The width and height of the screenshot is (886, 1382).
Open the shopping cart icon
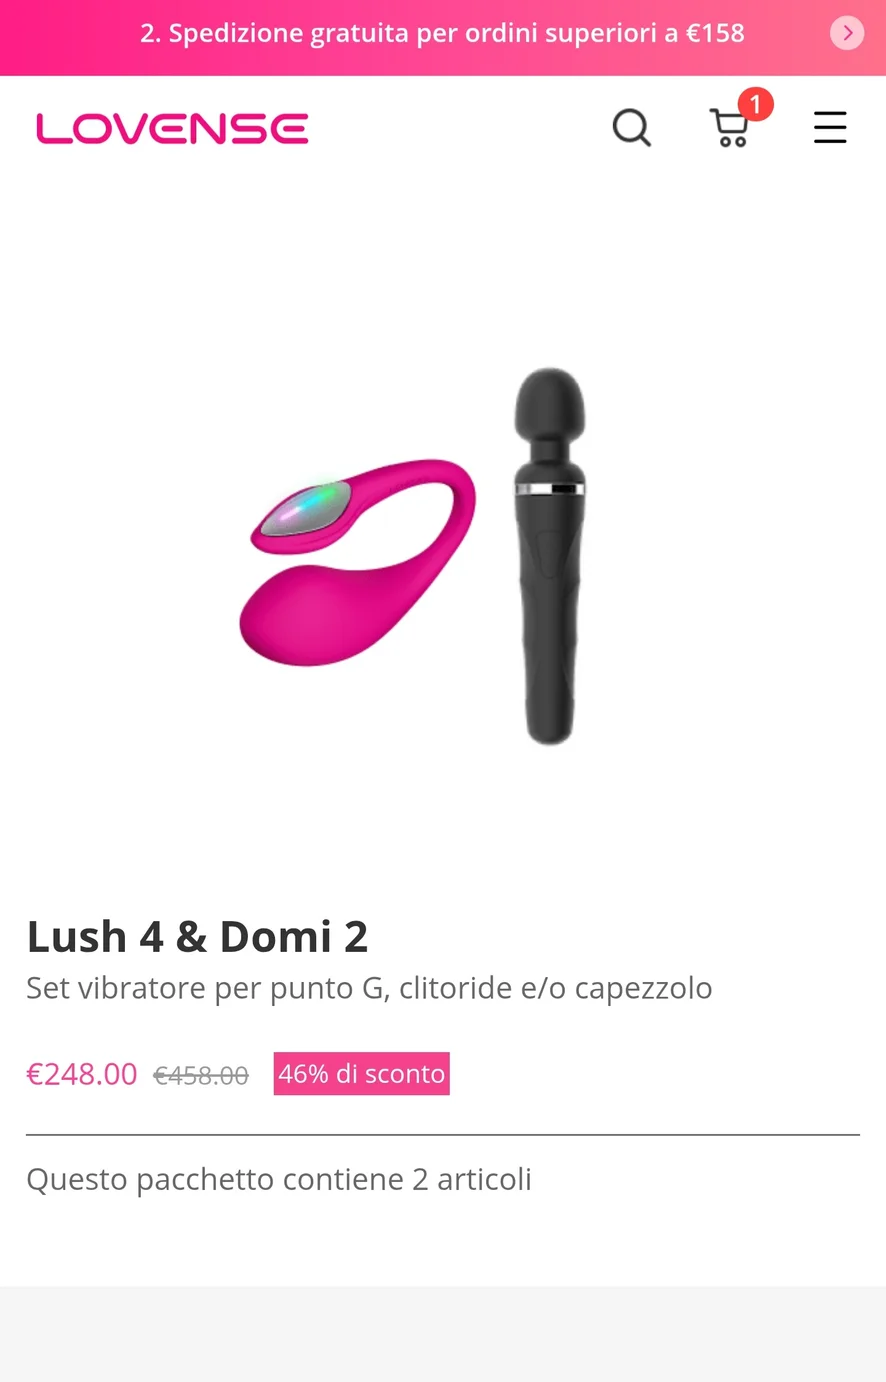click(730, 128)
